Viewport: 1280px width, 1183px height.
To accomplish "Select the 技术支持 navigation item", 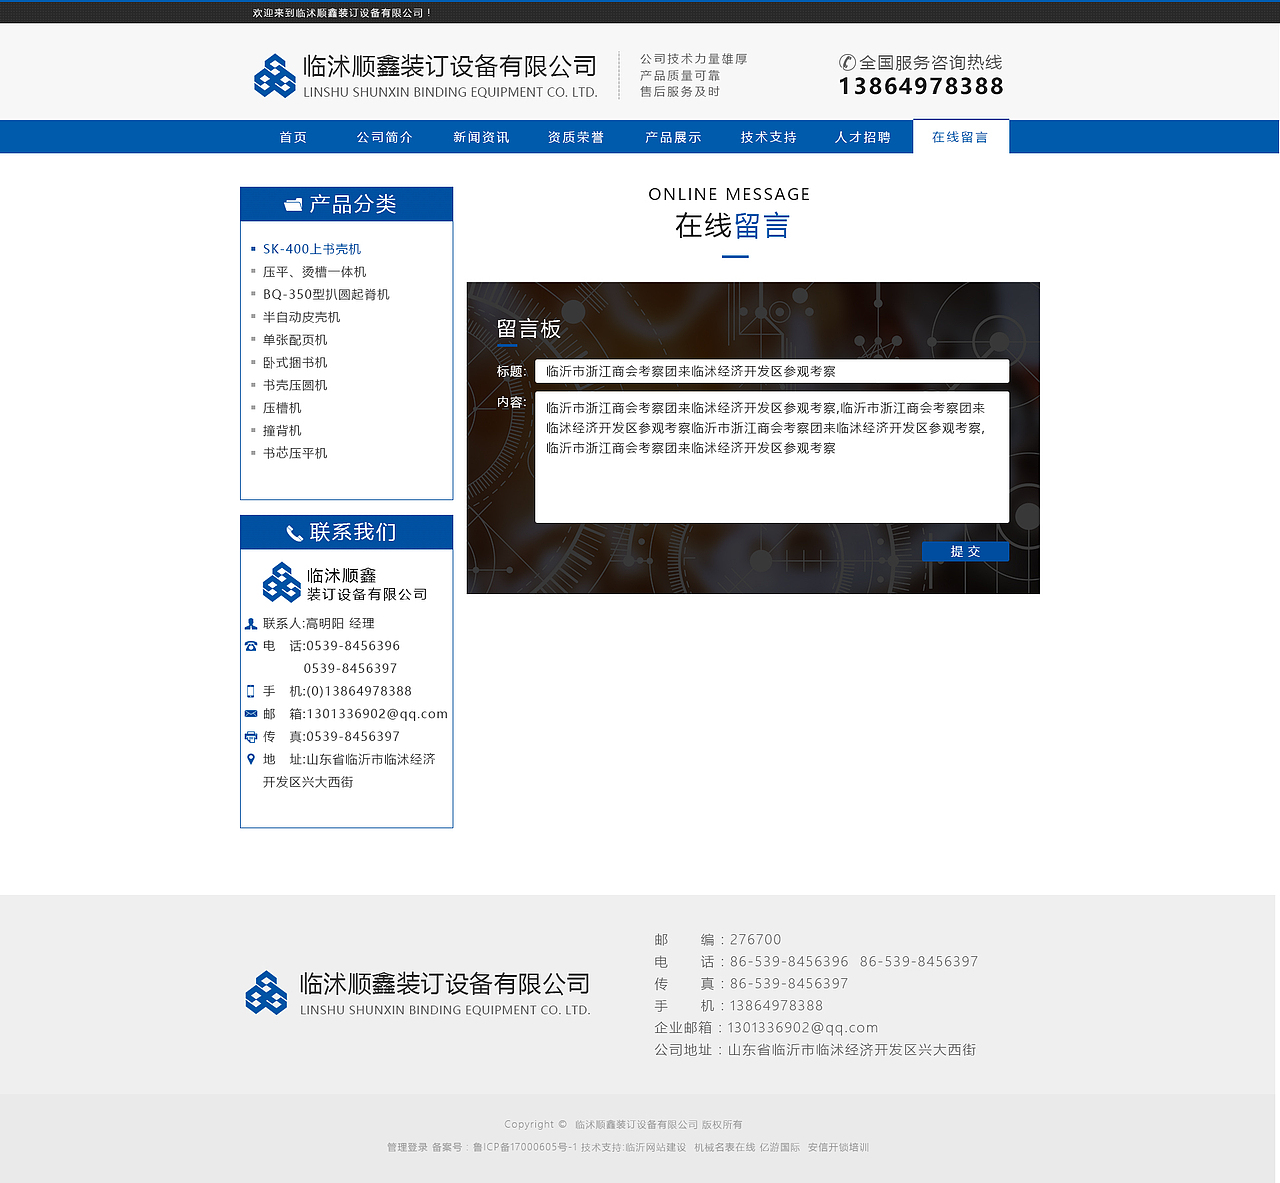I will click(x=767, y=137).
